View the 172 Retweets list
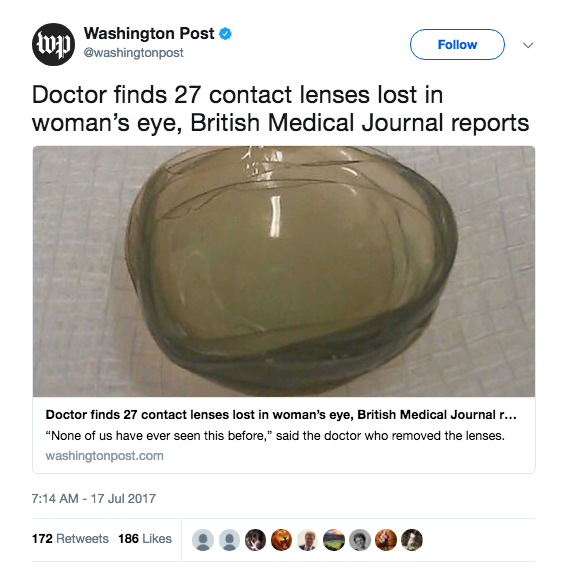Screen dimensions: 568x574 pos(70,538)
